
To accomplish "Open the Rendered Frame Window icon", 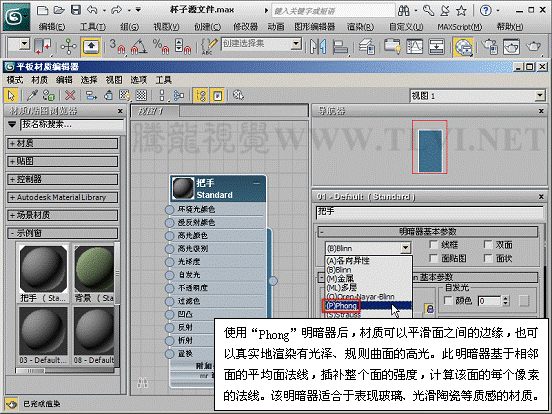I will [511, 46].
